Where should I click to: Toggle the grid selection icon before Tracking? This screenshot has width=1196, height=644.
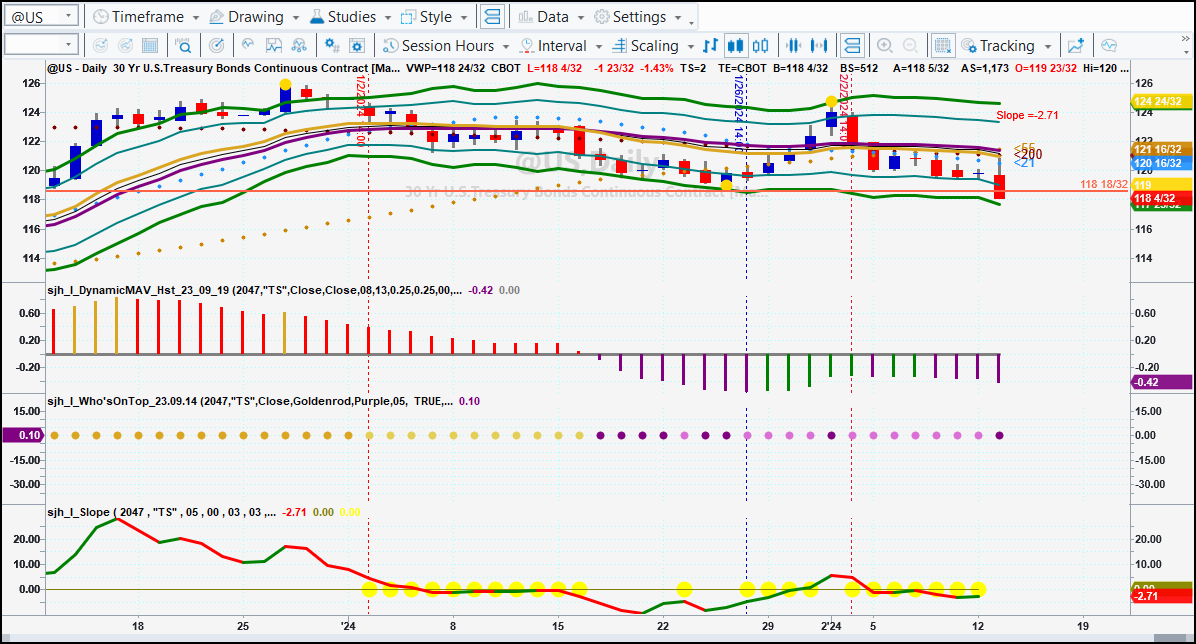(x=943, y=46)
